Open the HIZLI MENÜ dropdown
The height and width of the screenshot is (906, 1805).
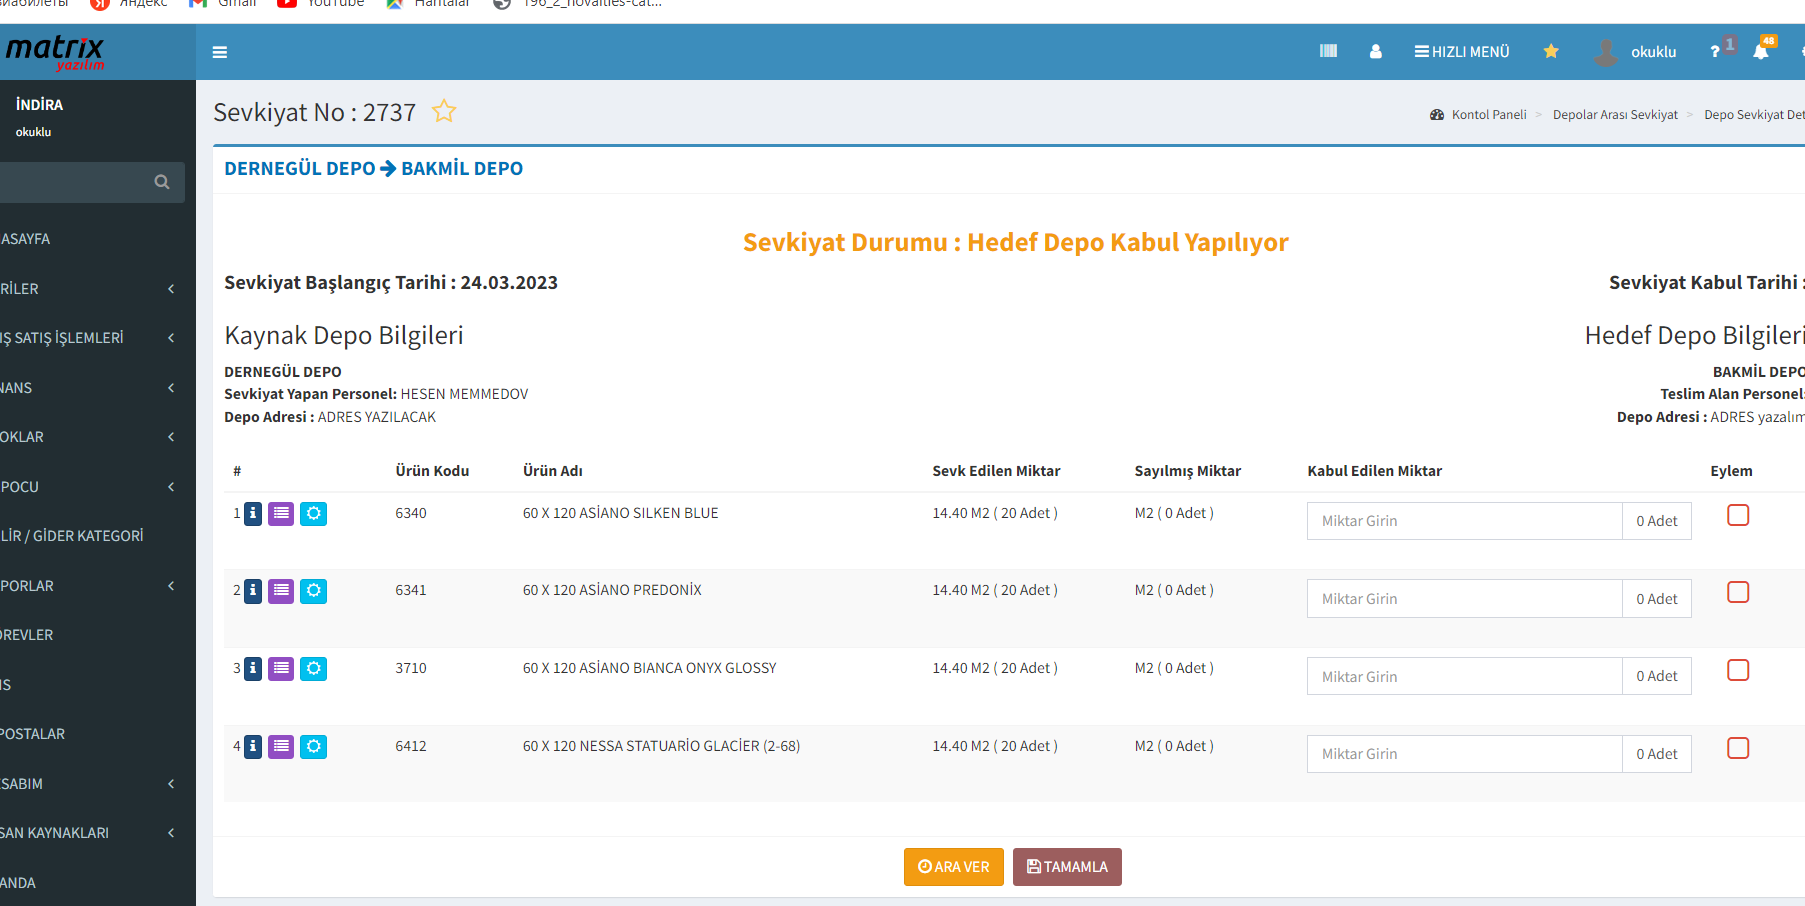point(1461,52)
